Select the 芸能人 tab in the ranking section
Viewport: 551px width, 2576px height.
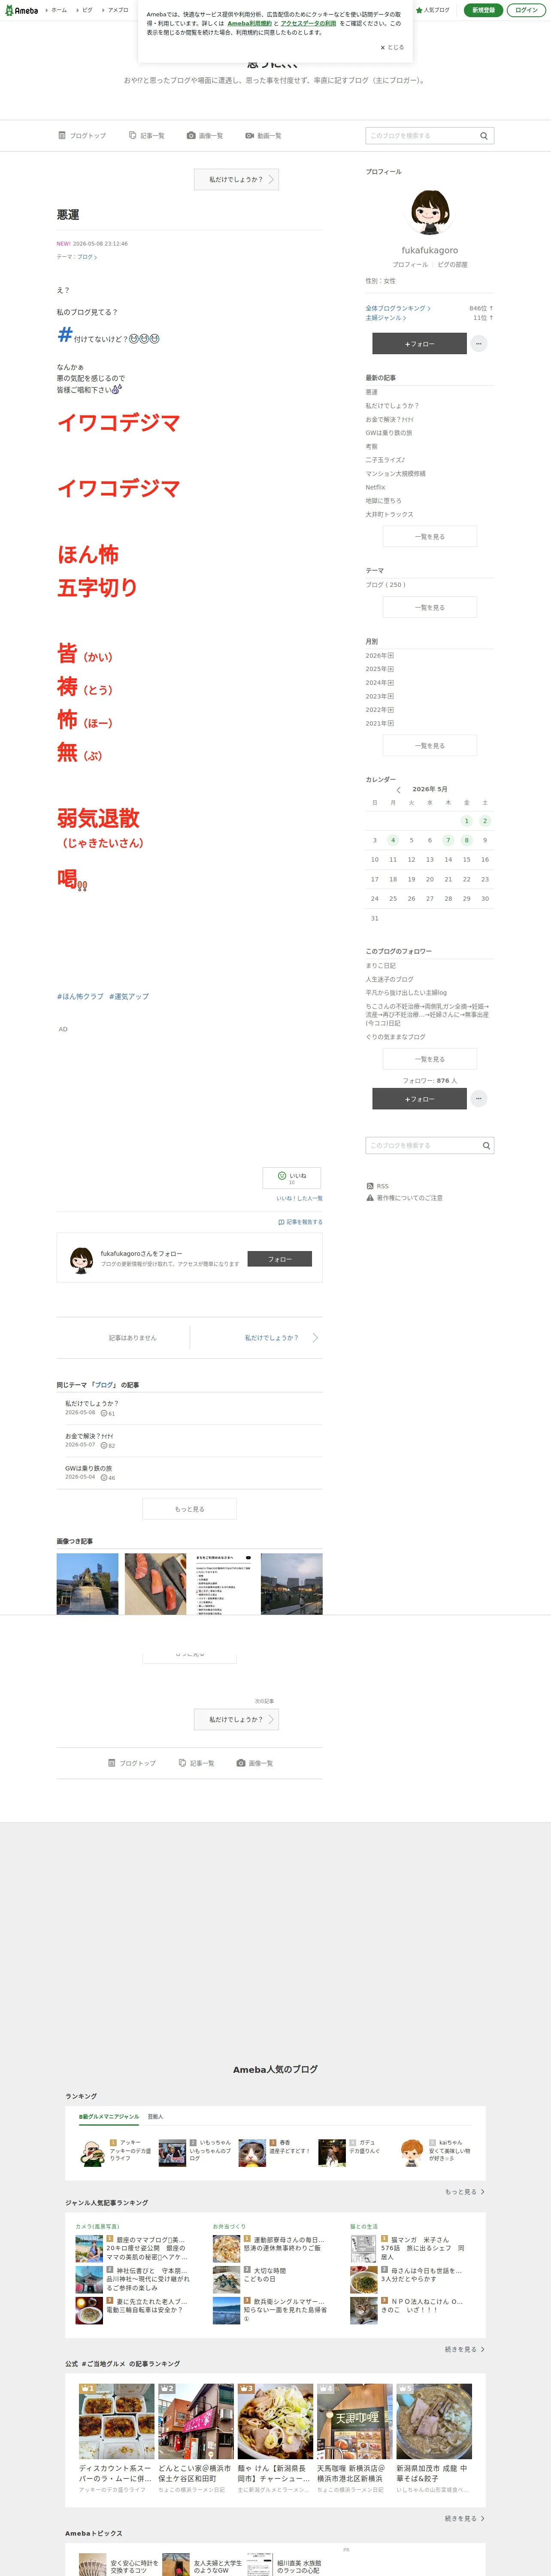tap(155, 2117)
